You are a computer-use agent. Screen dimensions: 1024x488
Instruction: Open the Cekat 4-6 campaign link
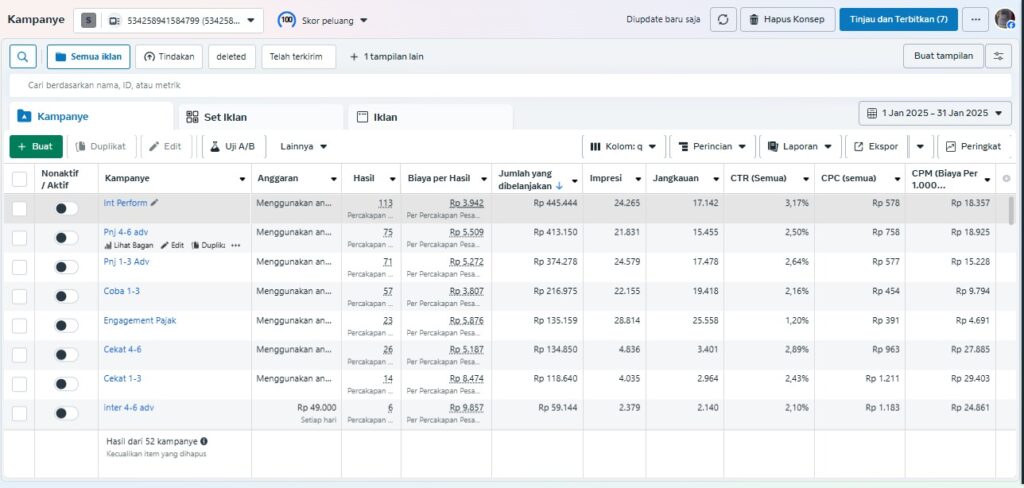124,350
